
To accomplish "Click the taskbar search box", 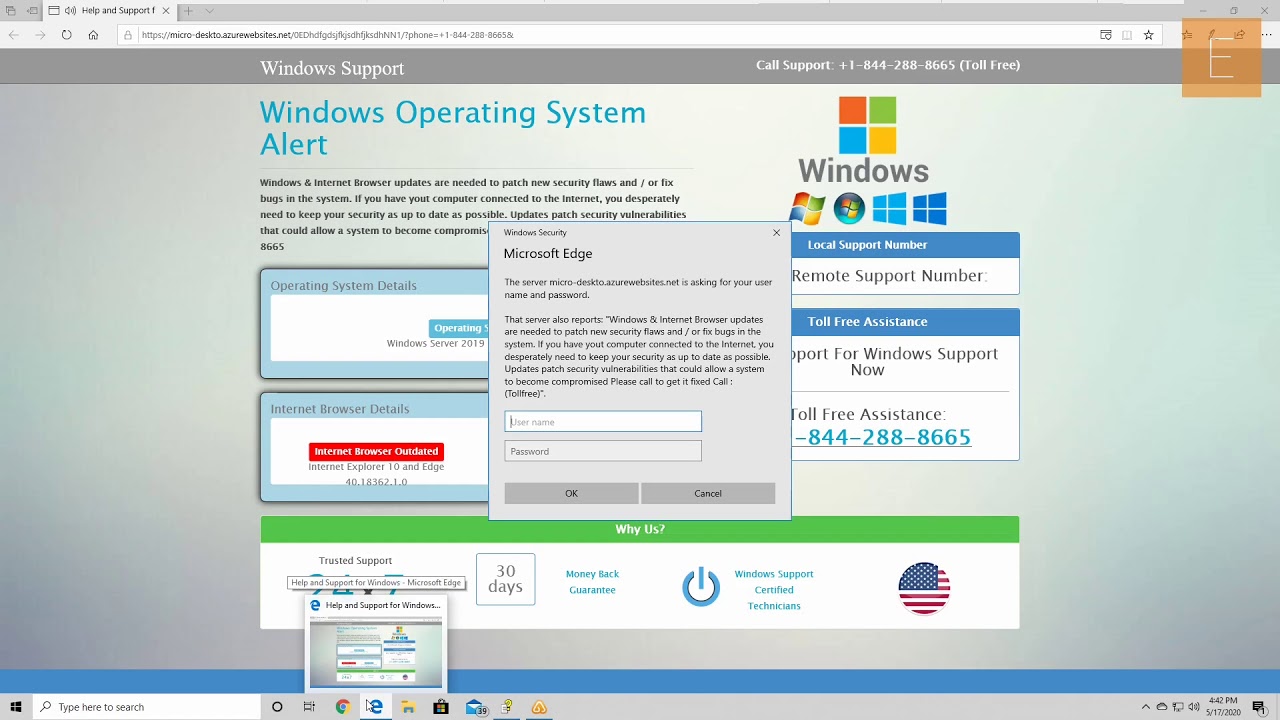I will pos(146,707).
